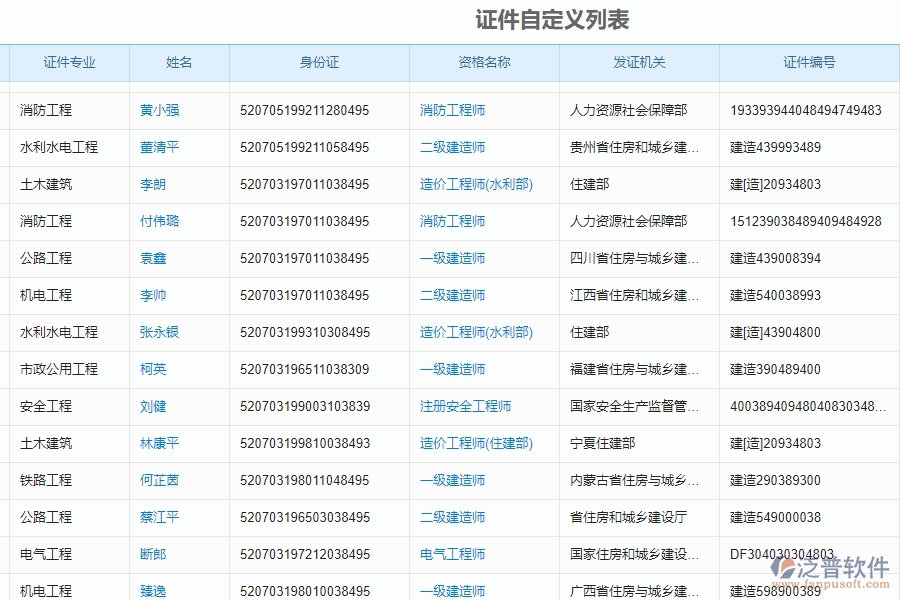Click 电气工程师 link in 断郎's row

pos(452,554)
